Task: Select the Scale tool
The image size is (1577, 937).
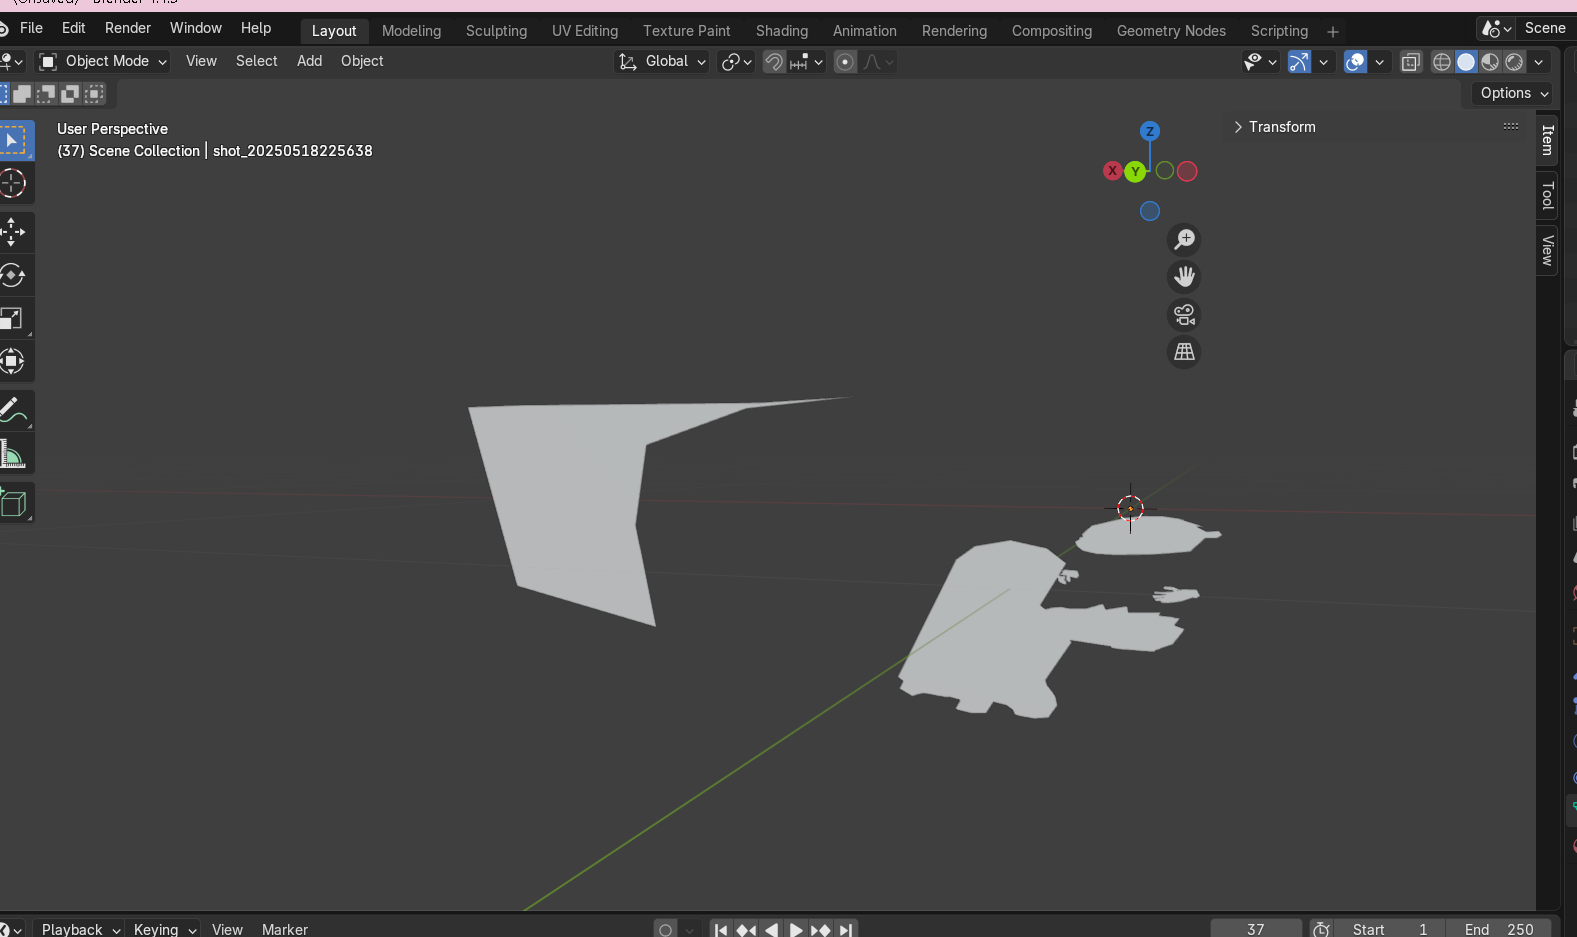Action: 14,318
